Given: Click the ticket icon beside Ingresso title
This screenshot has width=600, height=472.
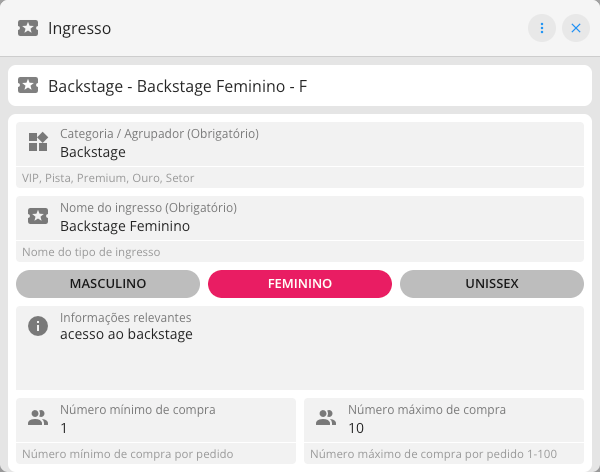Looking at the screenshot, I should coord(28,28).
